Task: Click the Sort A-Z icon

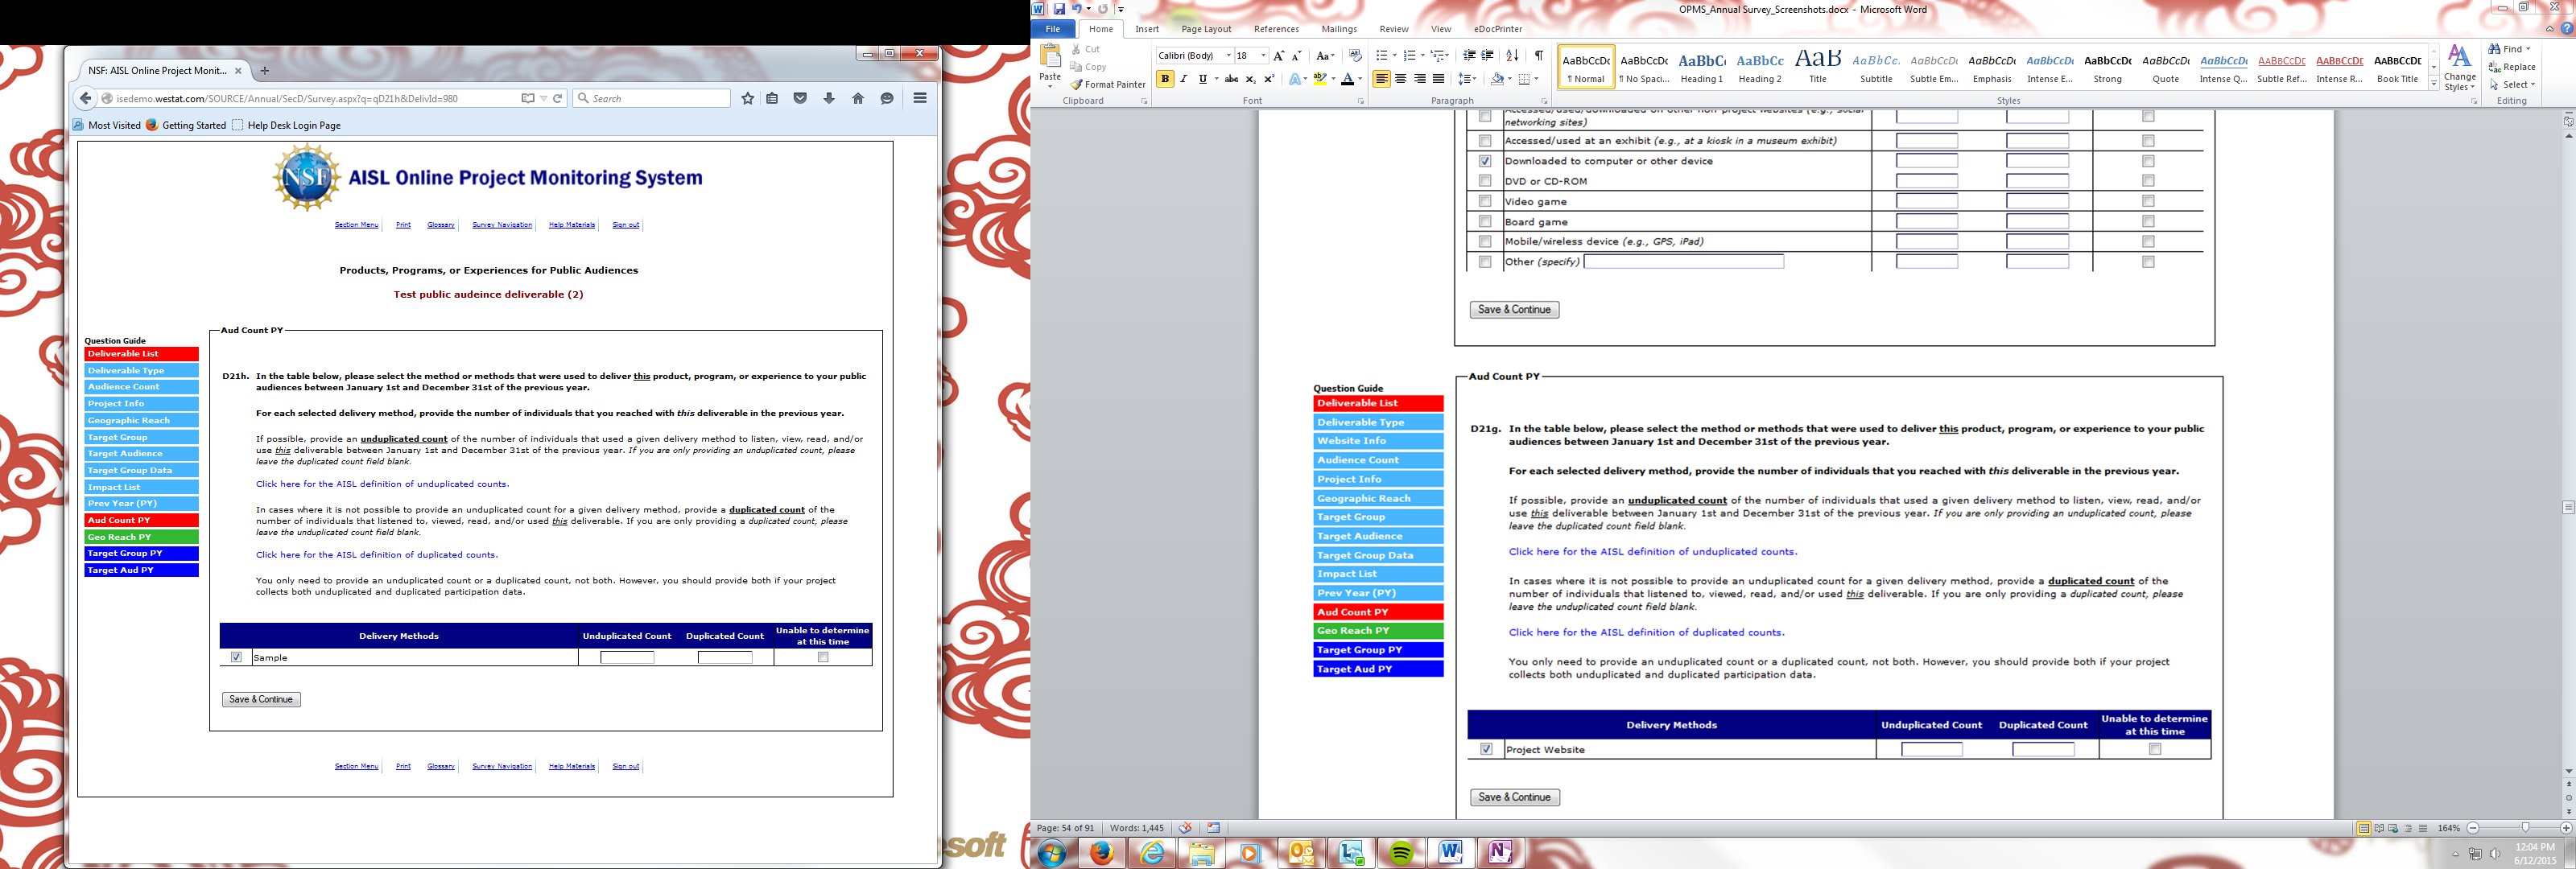Action: coord(1512,55)
